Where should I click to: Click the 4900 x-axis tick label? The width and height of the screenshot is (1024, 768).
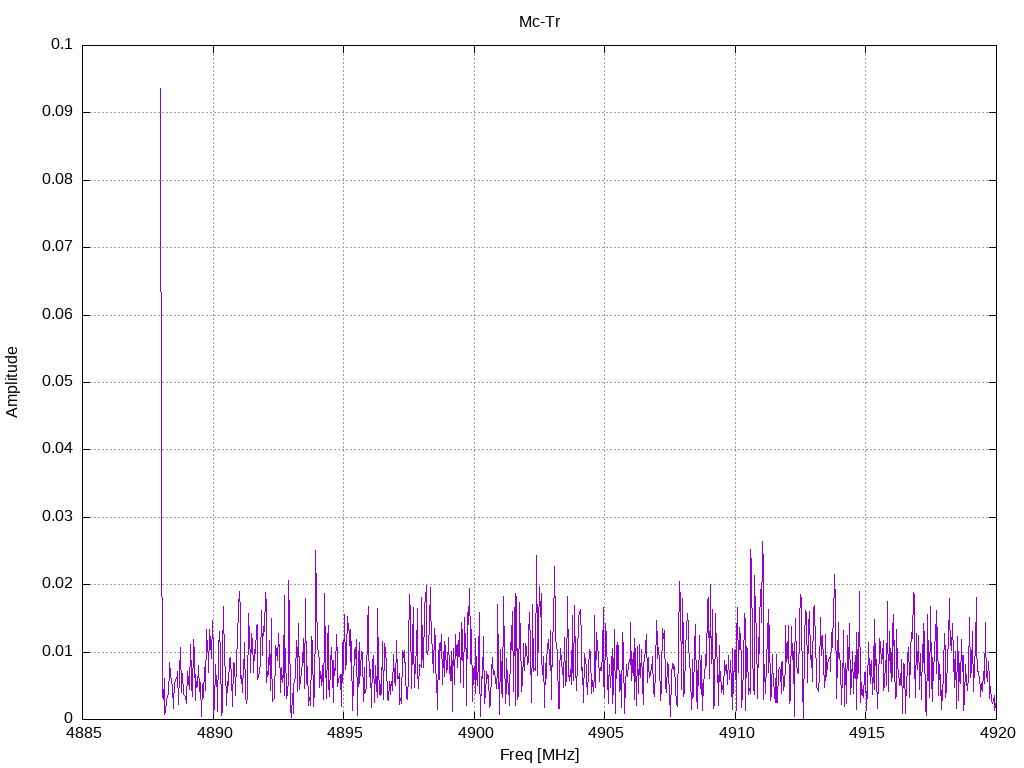point(474,734)
